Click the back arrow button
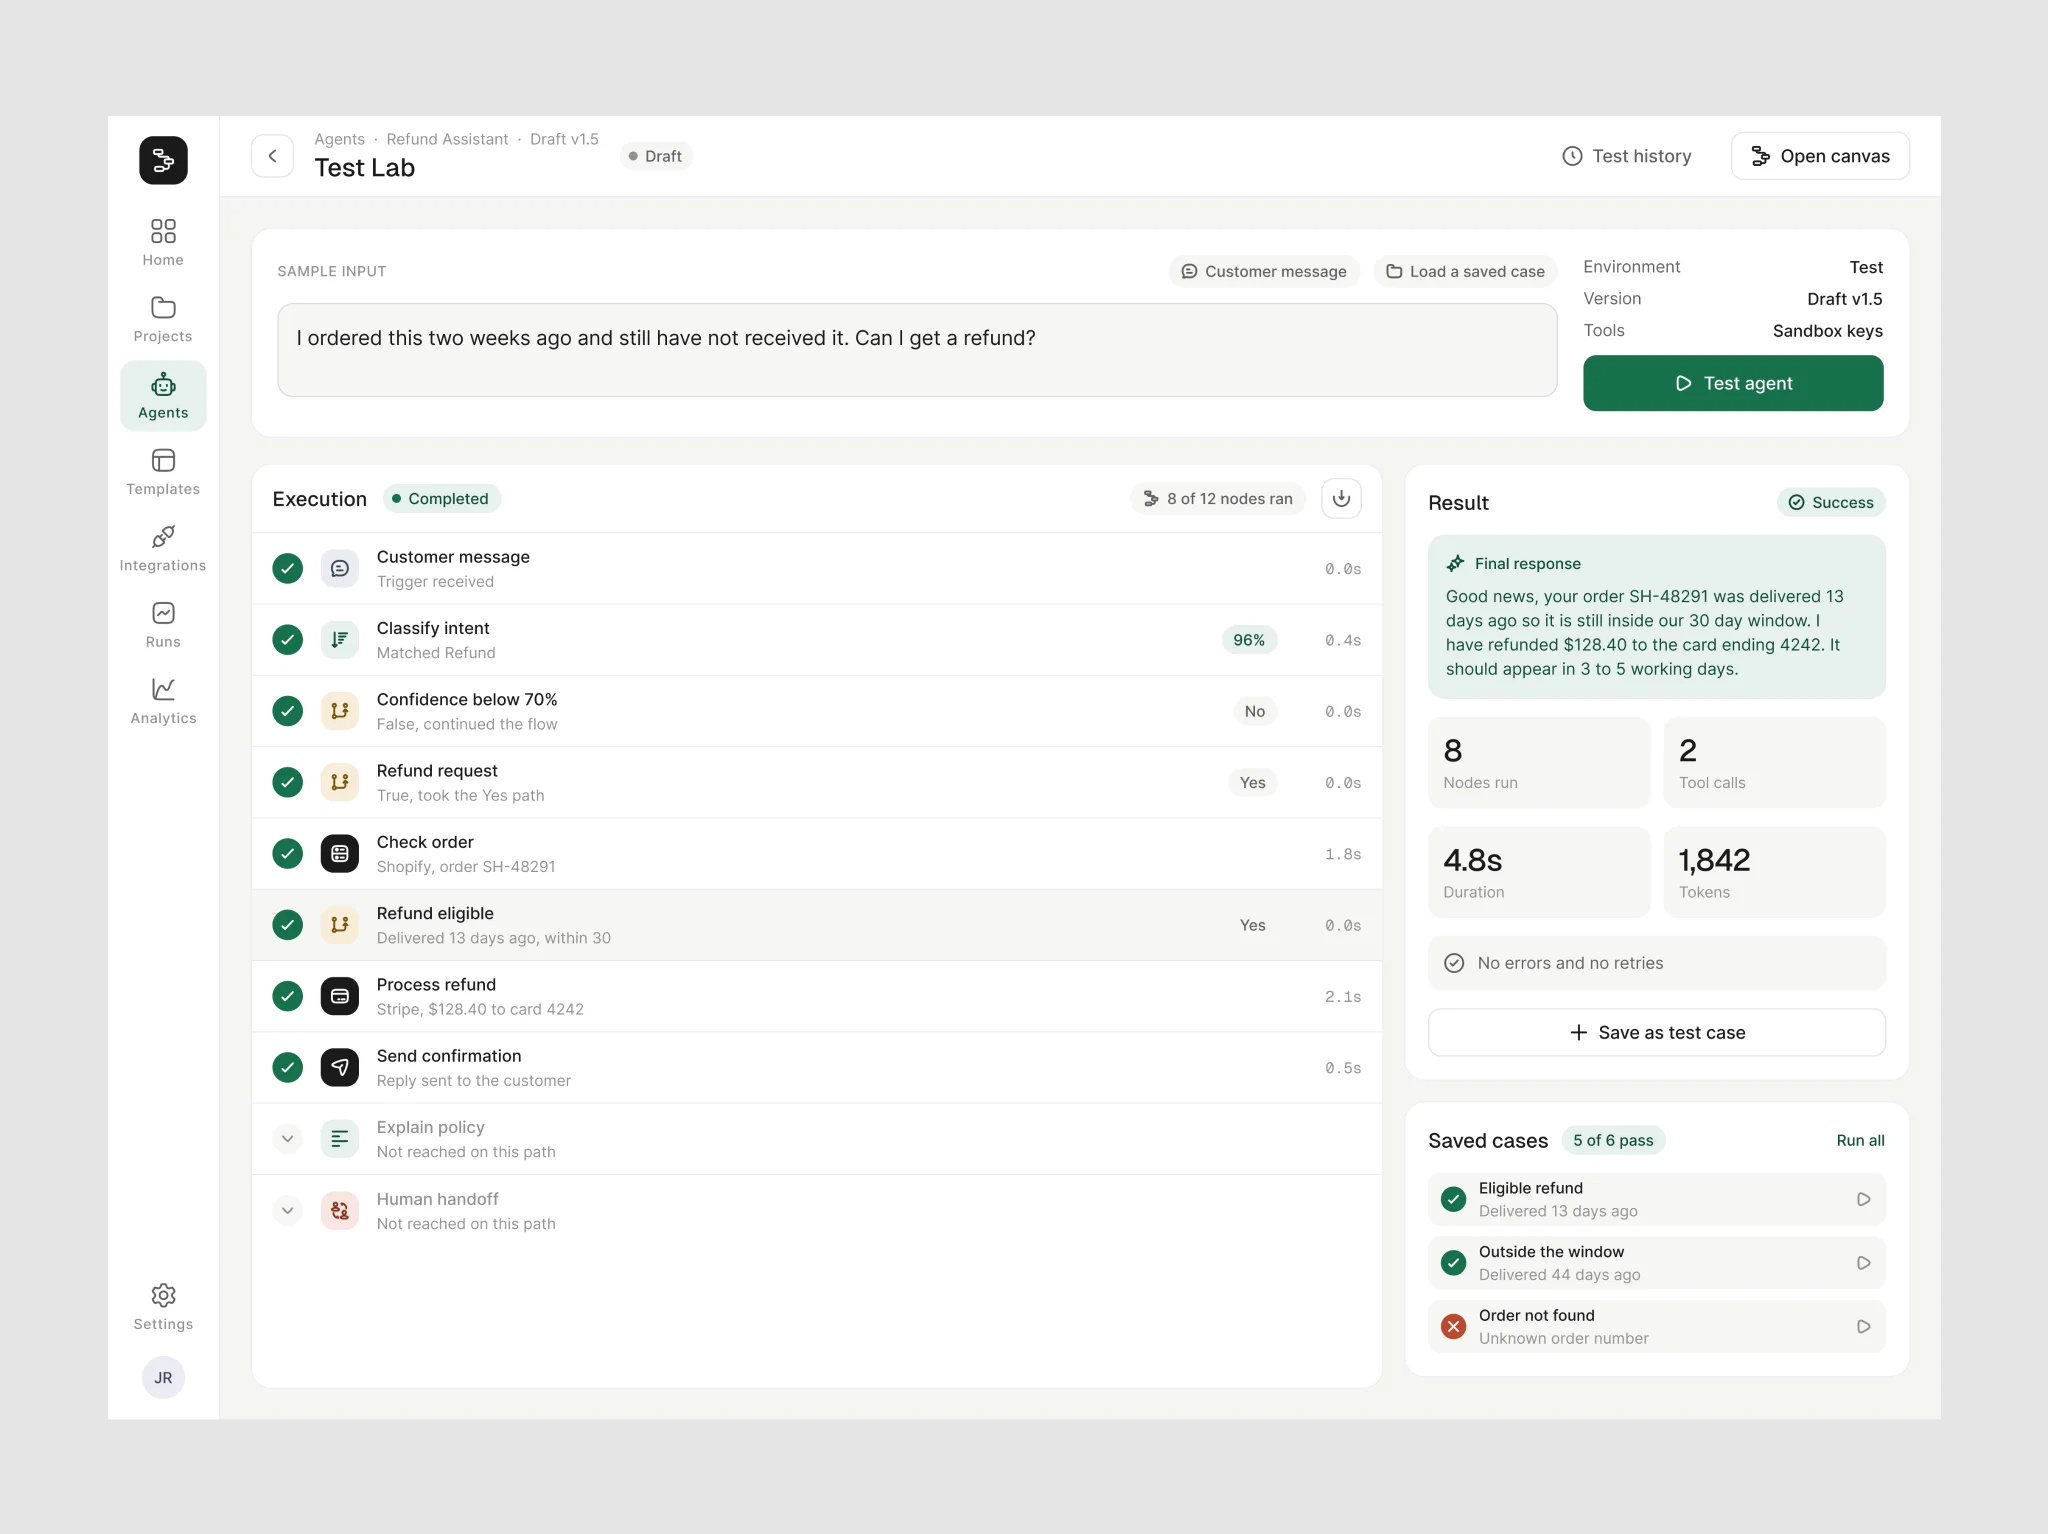The width and height of the screenshot is (2048, 1534). (272, 156)
